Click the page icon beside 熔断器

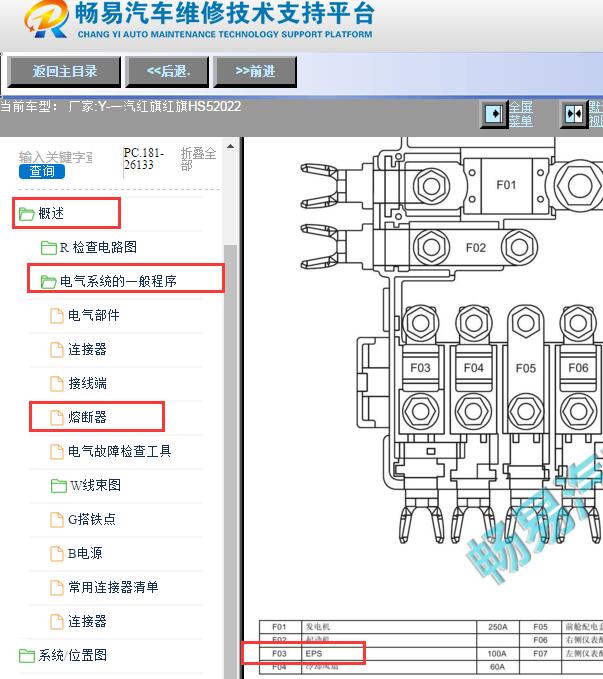point(57,417)
